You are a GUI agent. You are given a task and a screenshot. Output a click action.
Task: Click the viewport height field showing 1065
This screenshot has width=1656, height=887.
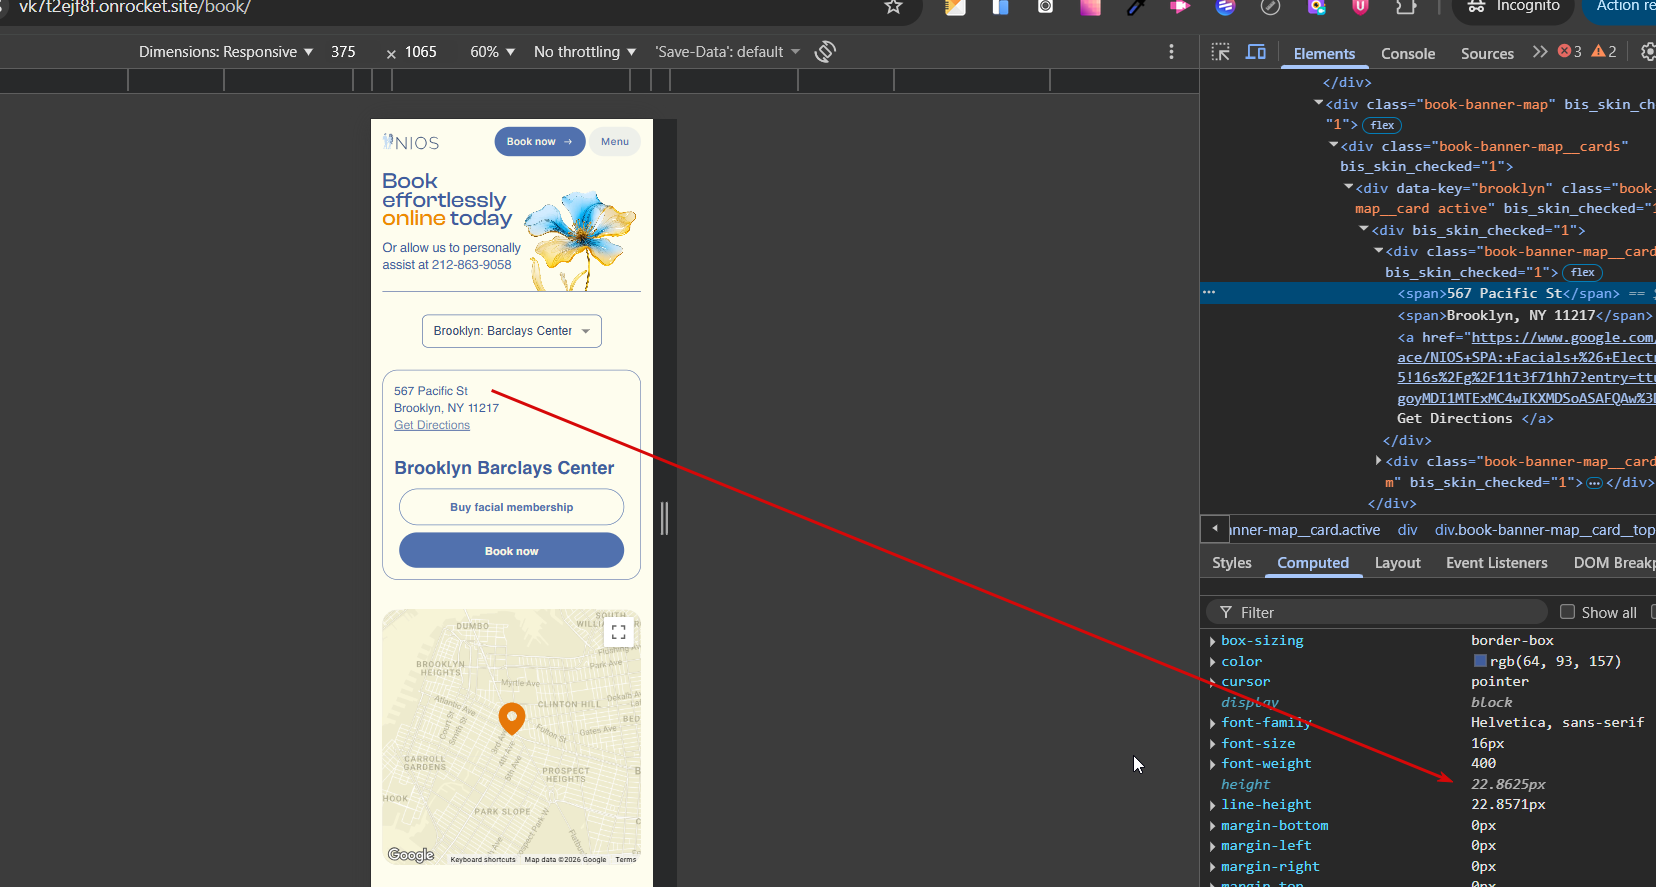[423, 52]
